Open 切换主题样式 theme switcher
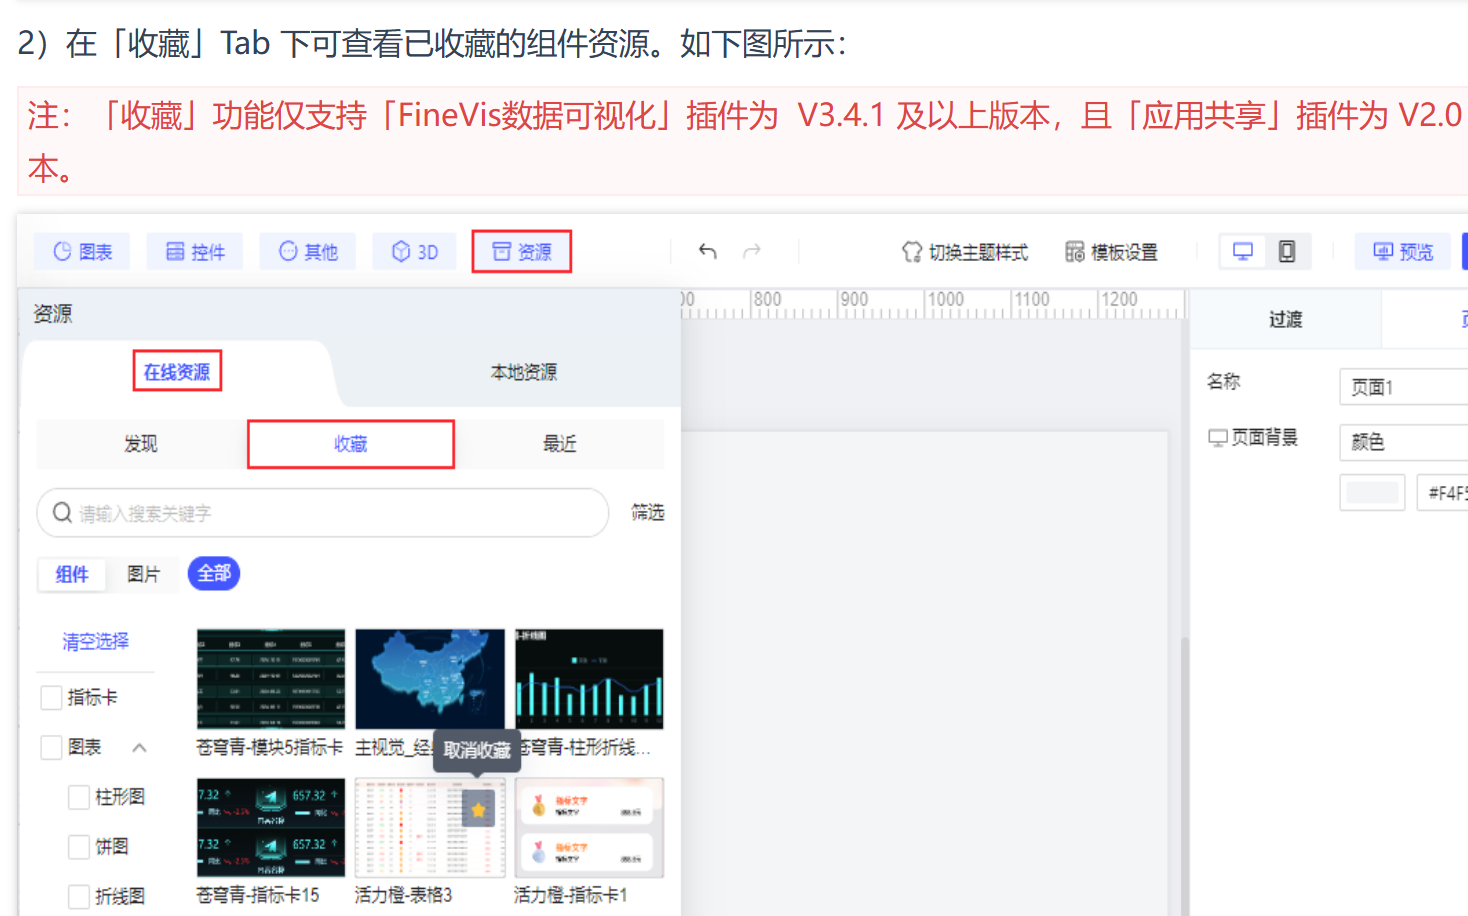The image size is (1468, 916). (x=965, y=252)
